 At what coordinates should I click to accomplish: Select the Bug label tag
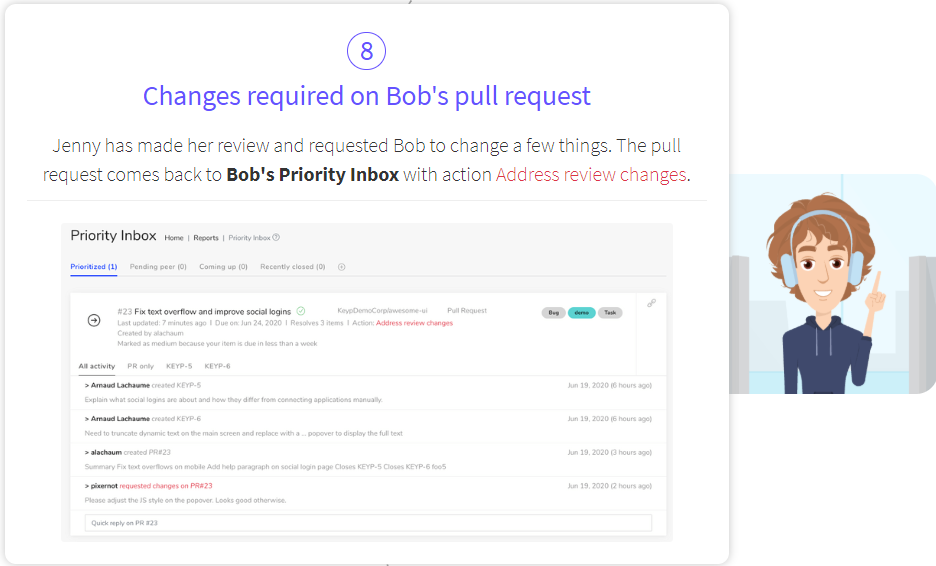(553, 313)
